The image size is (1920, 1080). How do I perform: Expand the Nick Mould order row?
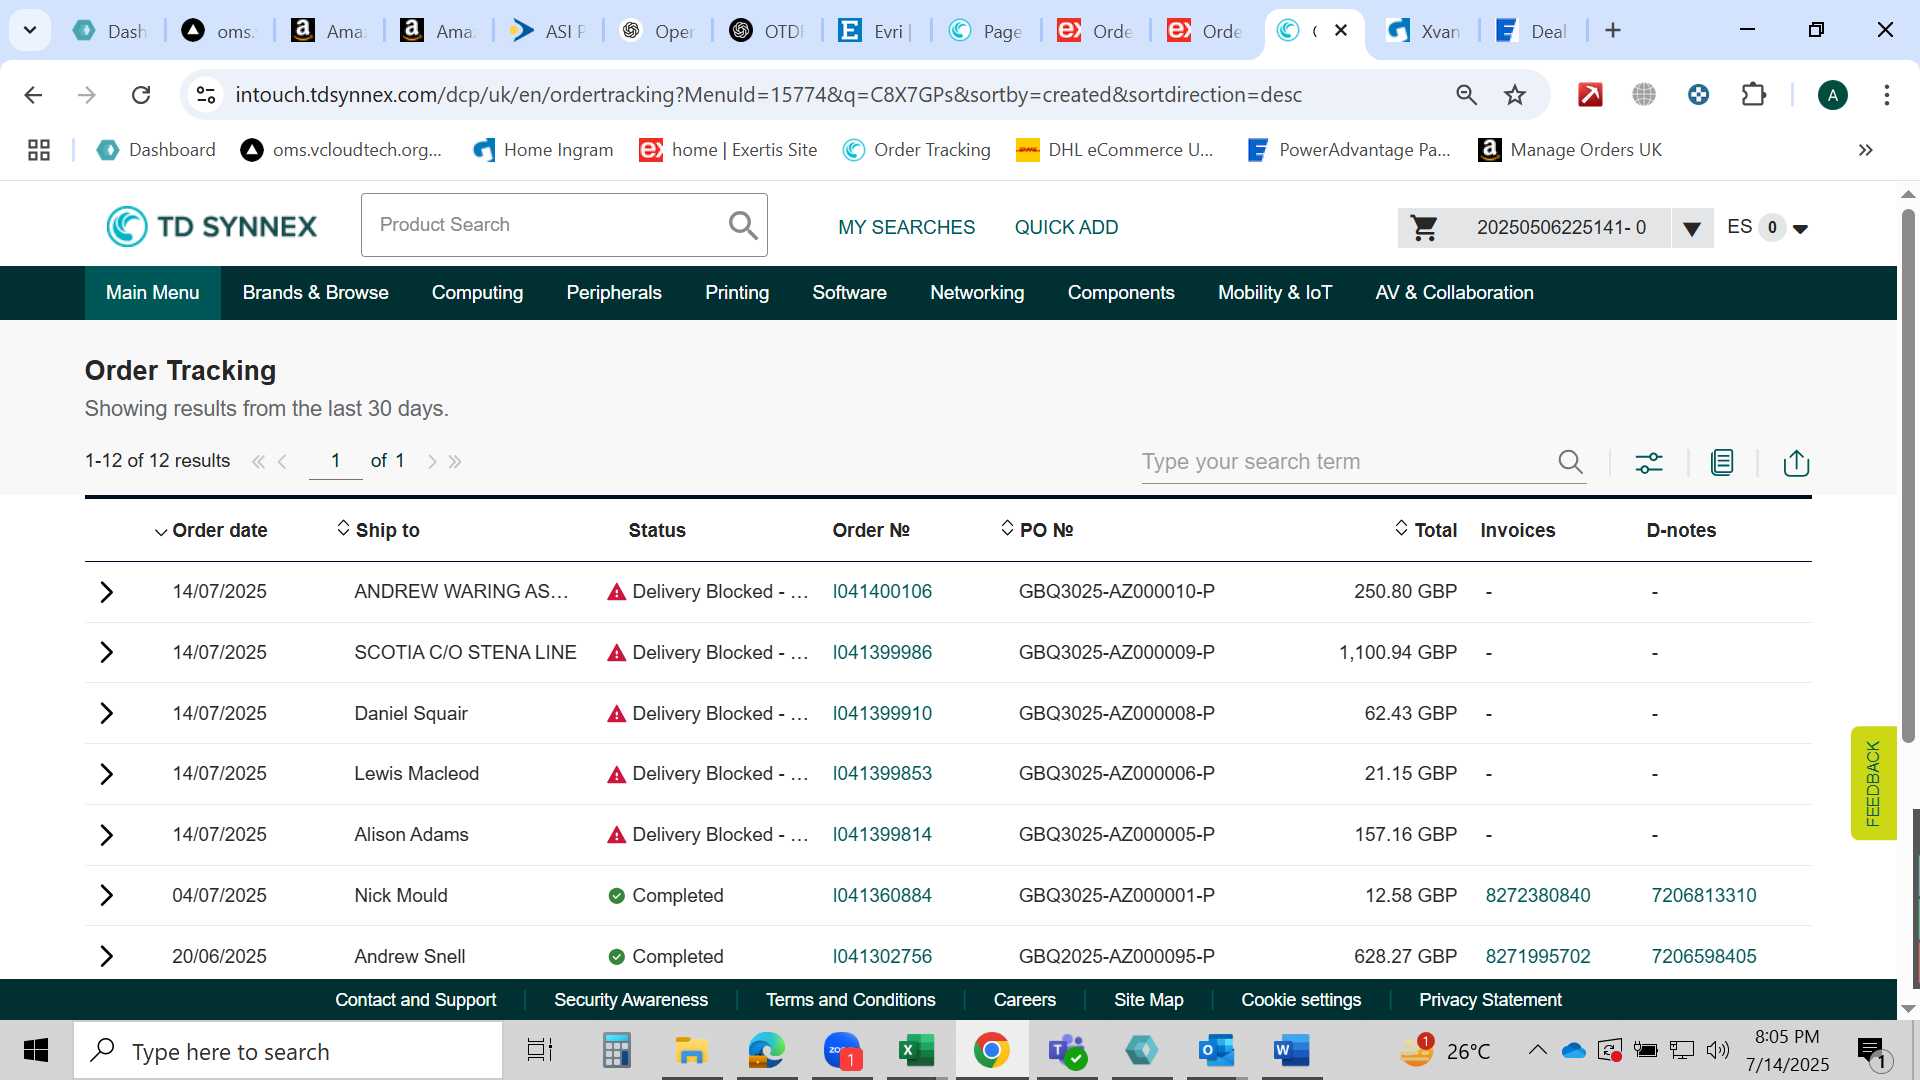tap(107, 896)
